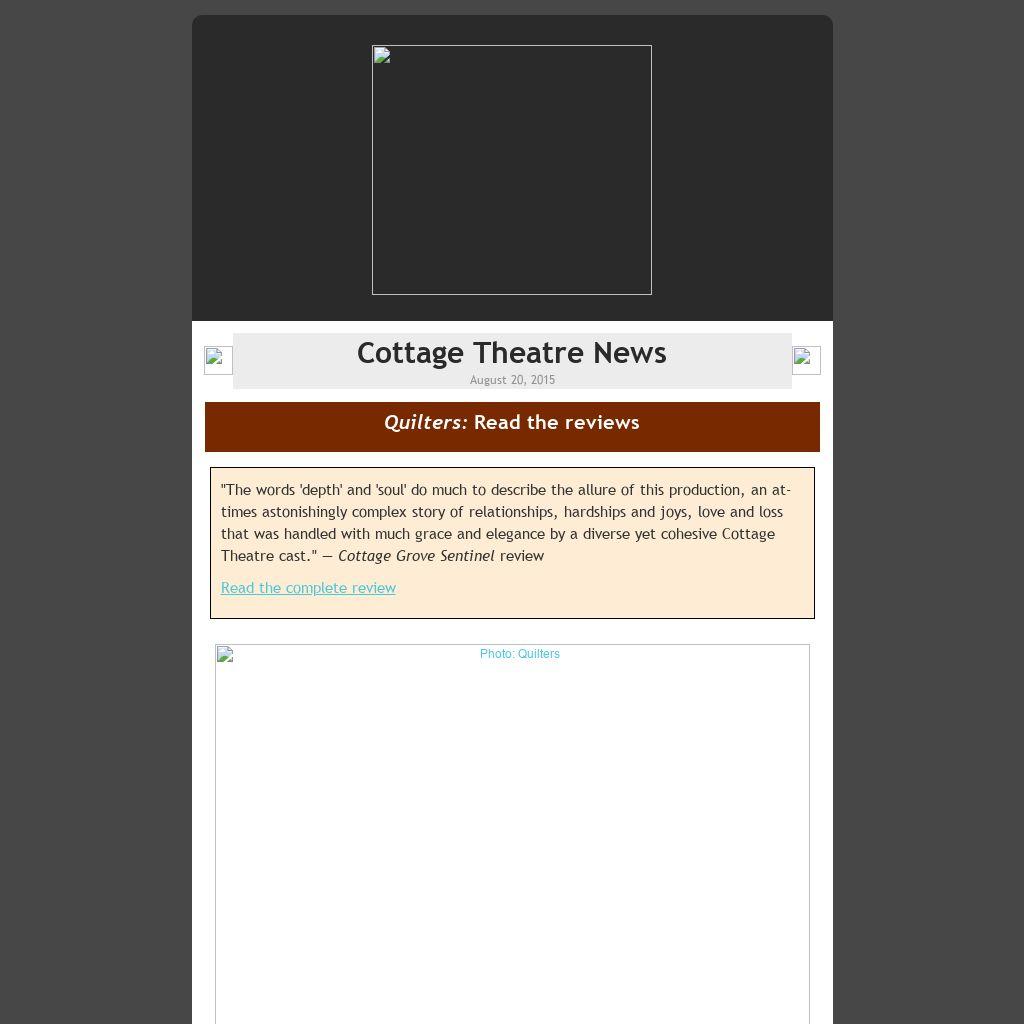Viewport: 1024px width, 1024px height.
Task: Click the dark header area right of logo
Action: (x=742, y=170)
